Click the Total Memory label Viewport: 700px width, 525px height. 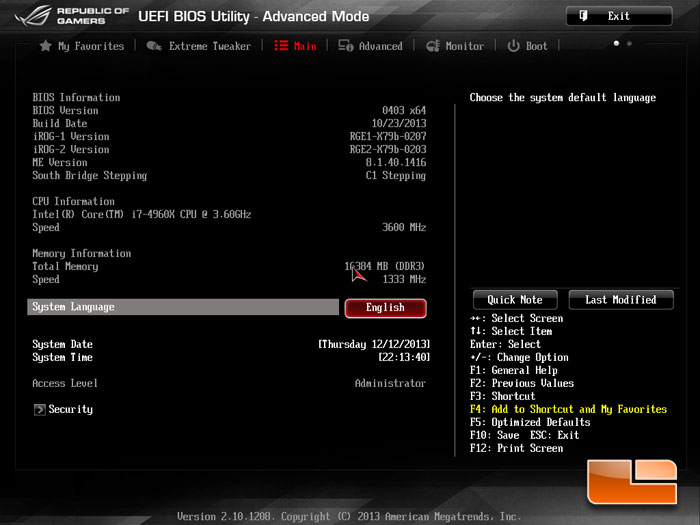tap(65, 267)
